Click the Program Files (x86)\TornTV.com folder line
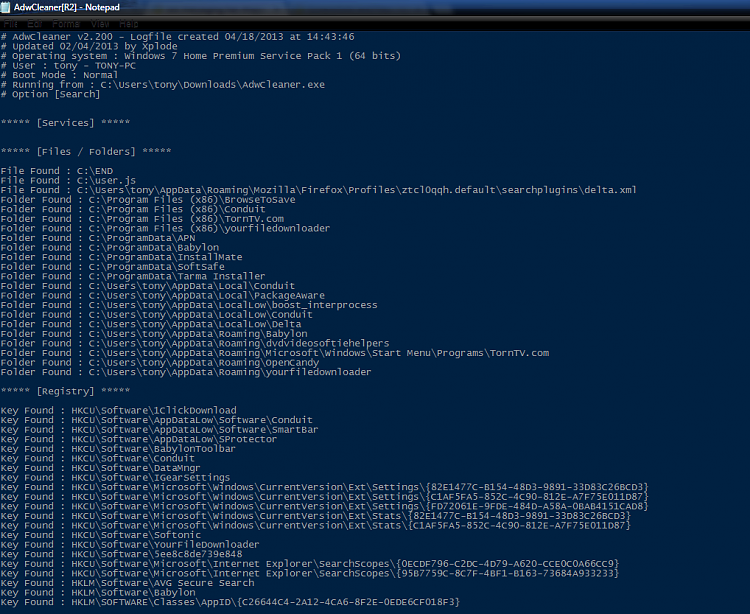 142,219
